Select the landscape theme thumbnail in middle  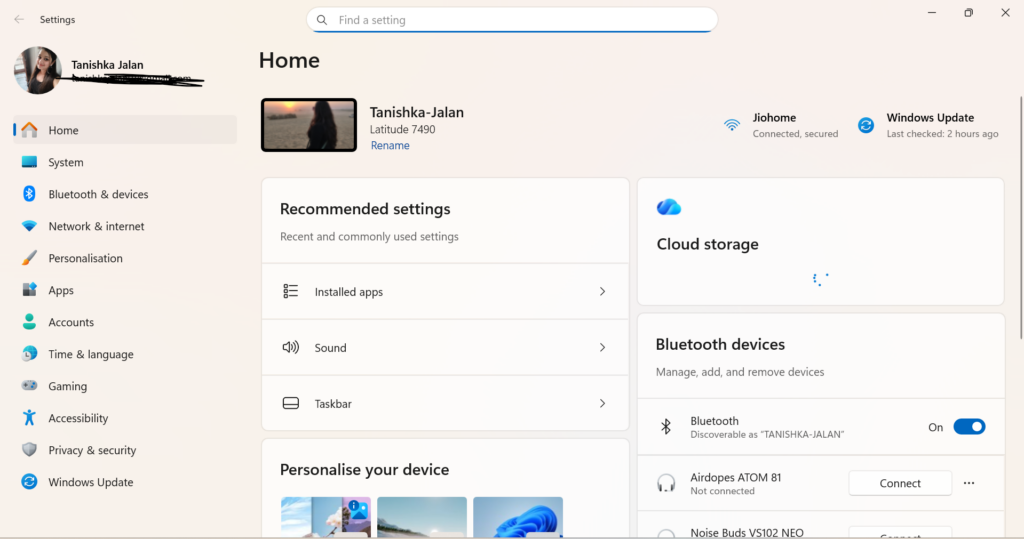(422, 517)
